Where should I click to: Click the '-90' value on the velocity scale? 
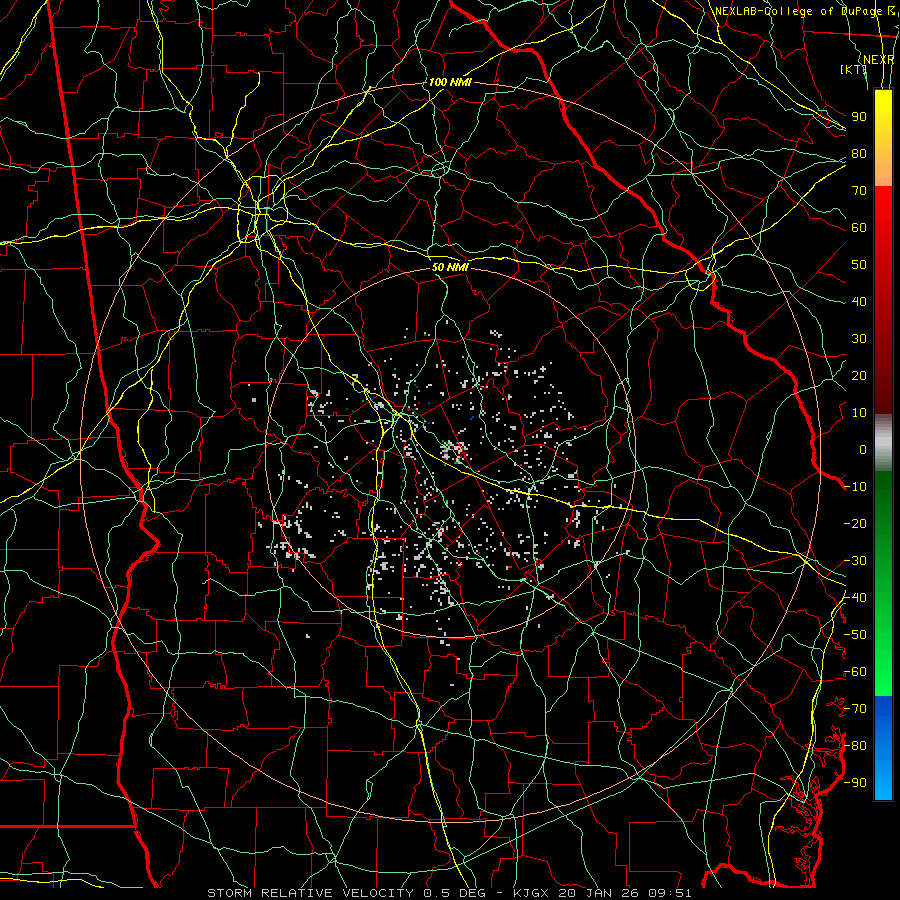tap(855, 783)
